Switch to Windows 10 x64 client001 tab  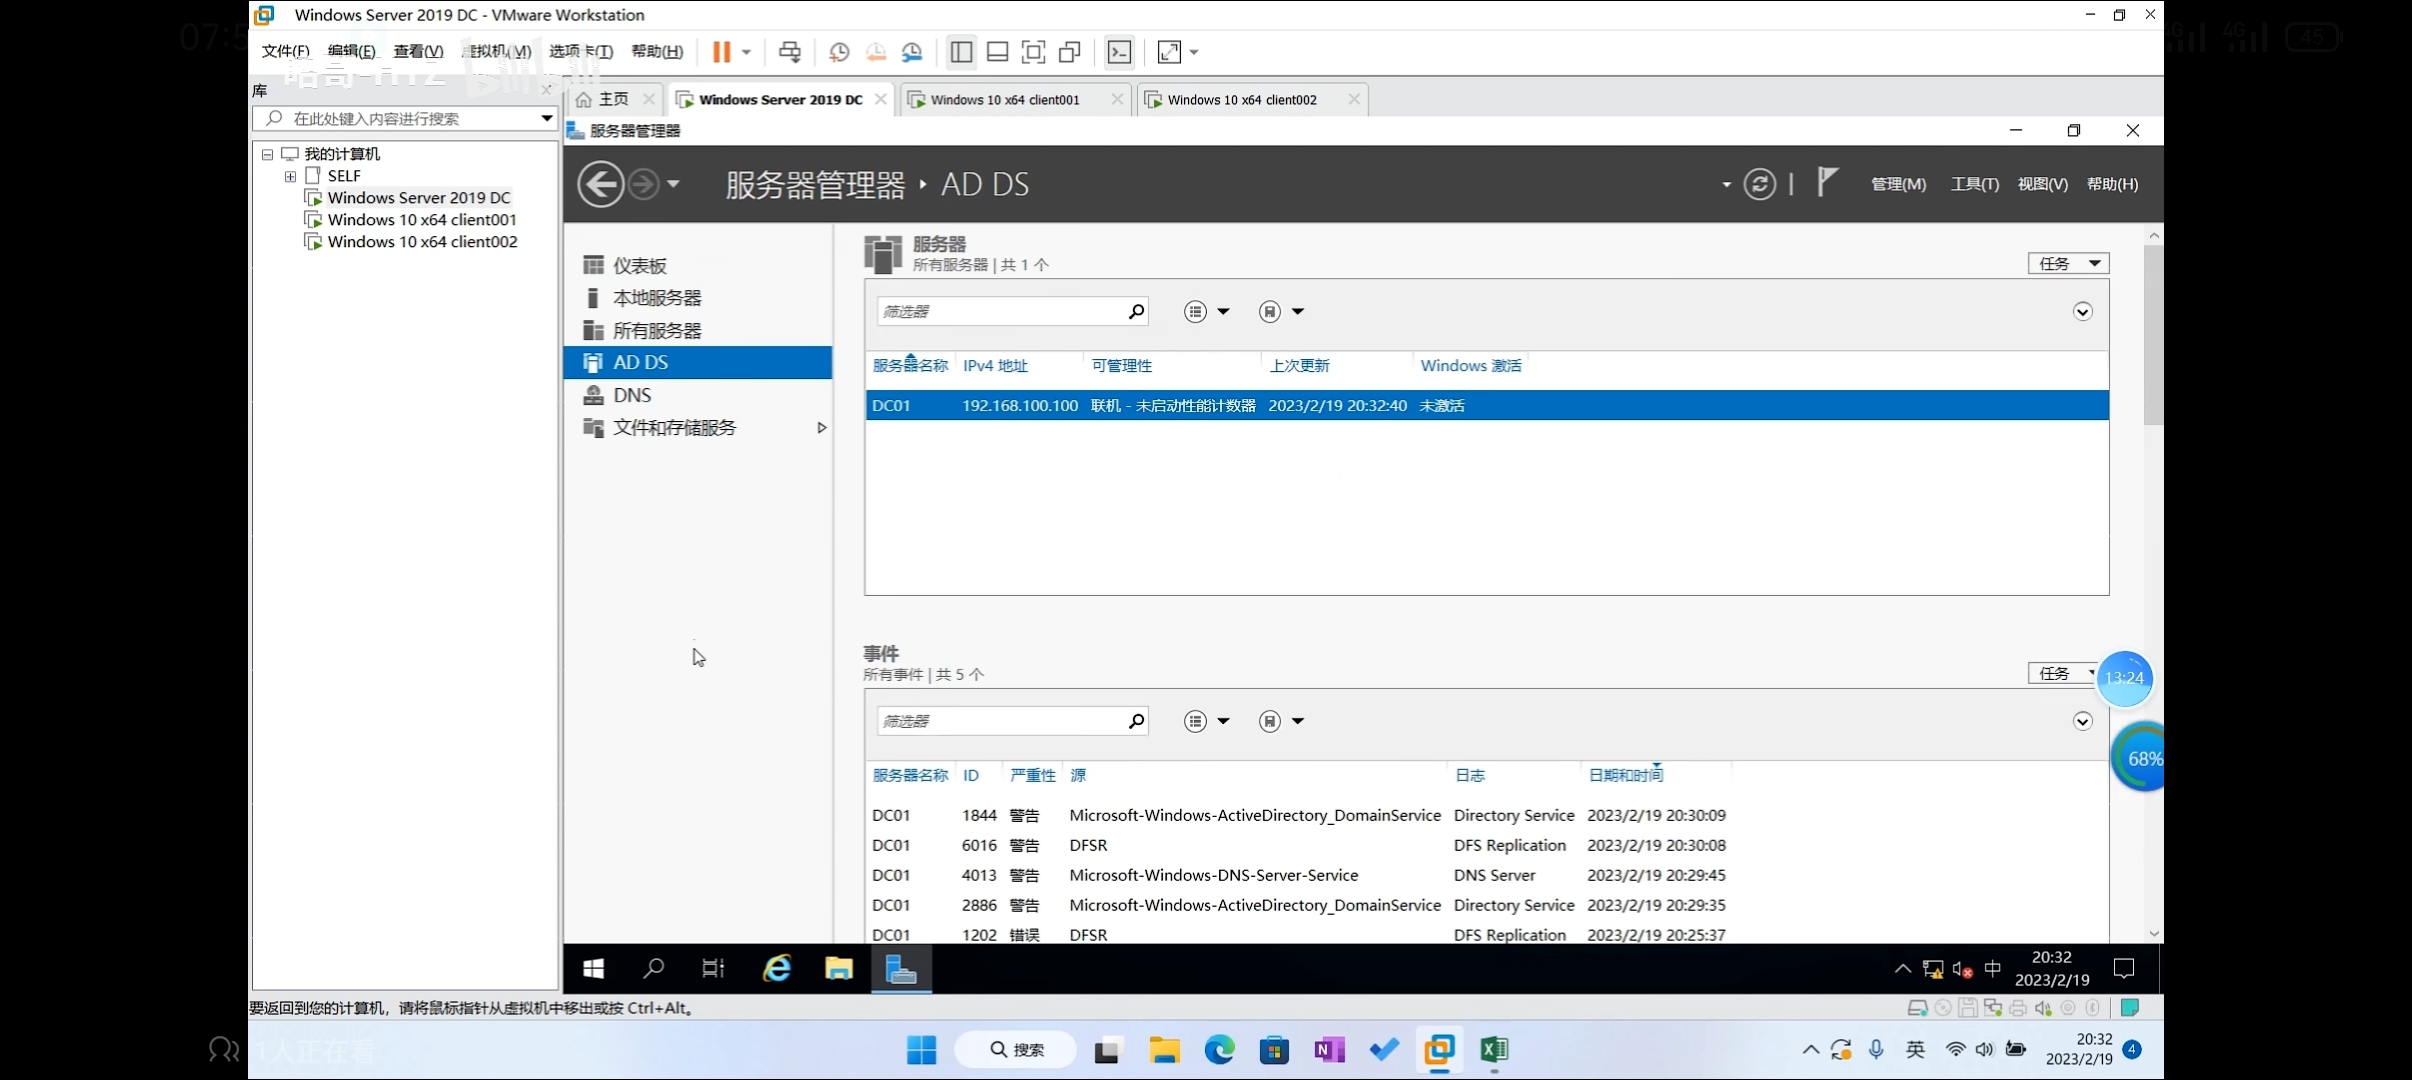point(1005,100)
